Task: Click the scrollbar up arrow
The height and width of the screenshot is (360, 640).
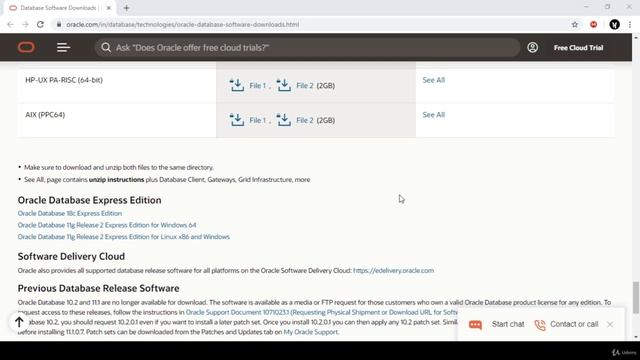Action: (x=636, y=38)
